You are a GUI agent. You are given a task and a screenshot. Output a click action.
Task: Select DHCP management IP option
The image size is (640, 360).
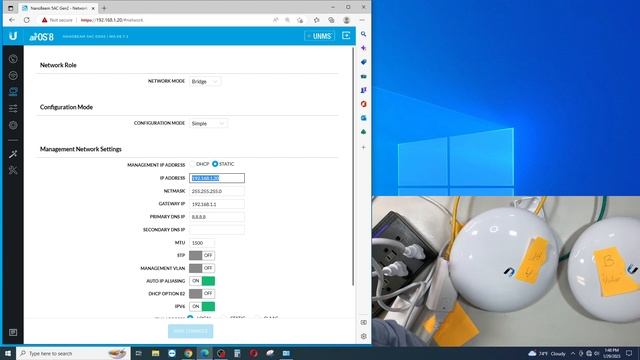coord(193,164)
